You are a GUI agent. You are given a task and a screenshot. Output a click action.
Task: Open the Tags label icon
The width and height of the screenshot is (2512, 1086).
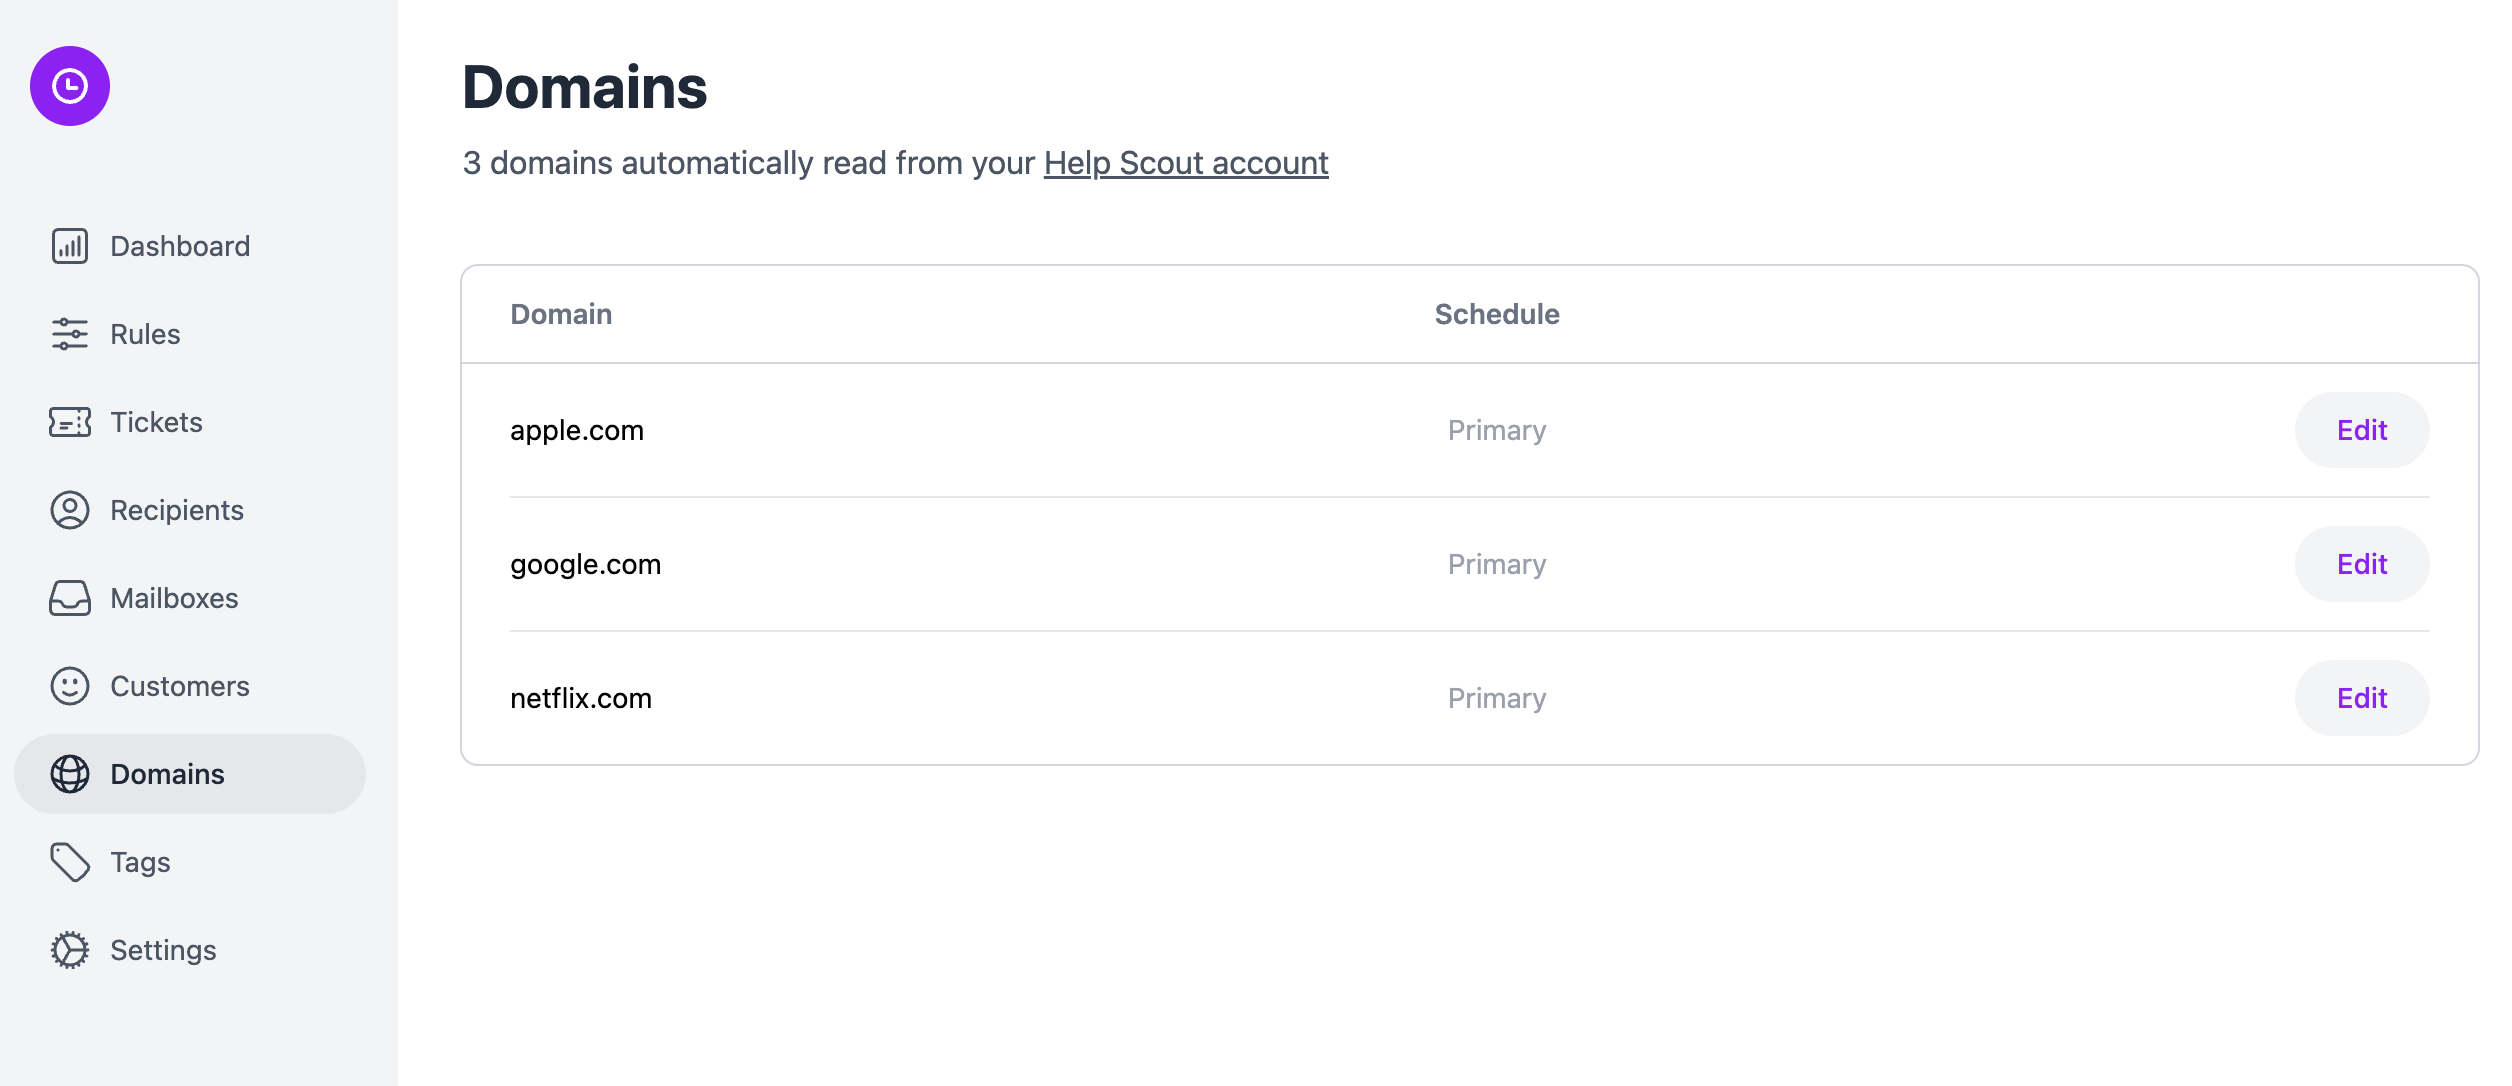point(70,862)
